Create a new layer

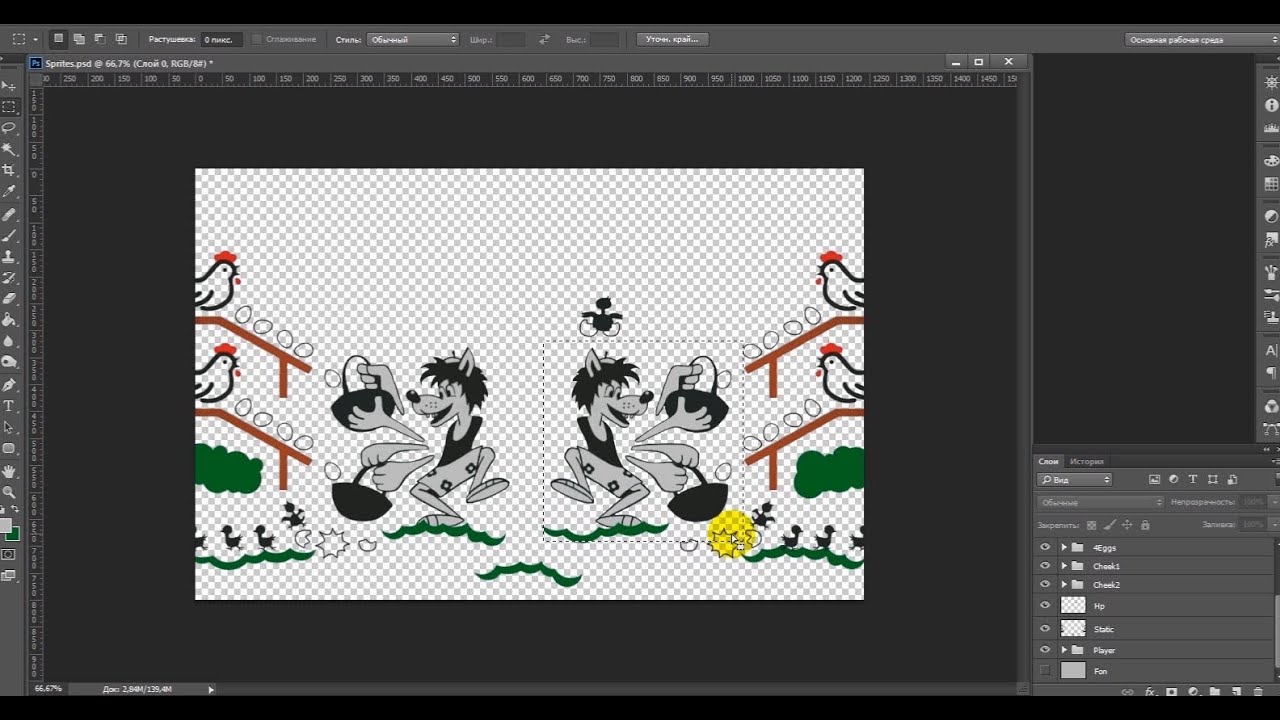(x=1236, y=691)
